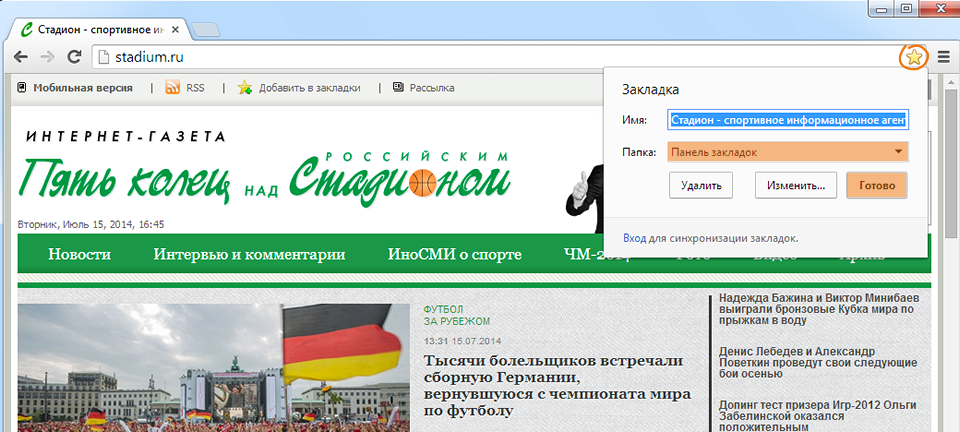Screen dimensions: 960x432
Task: Reload the stadium.ru page
Action: click(x=73, y=57)
